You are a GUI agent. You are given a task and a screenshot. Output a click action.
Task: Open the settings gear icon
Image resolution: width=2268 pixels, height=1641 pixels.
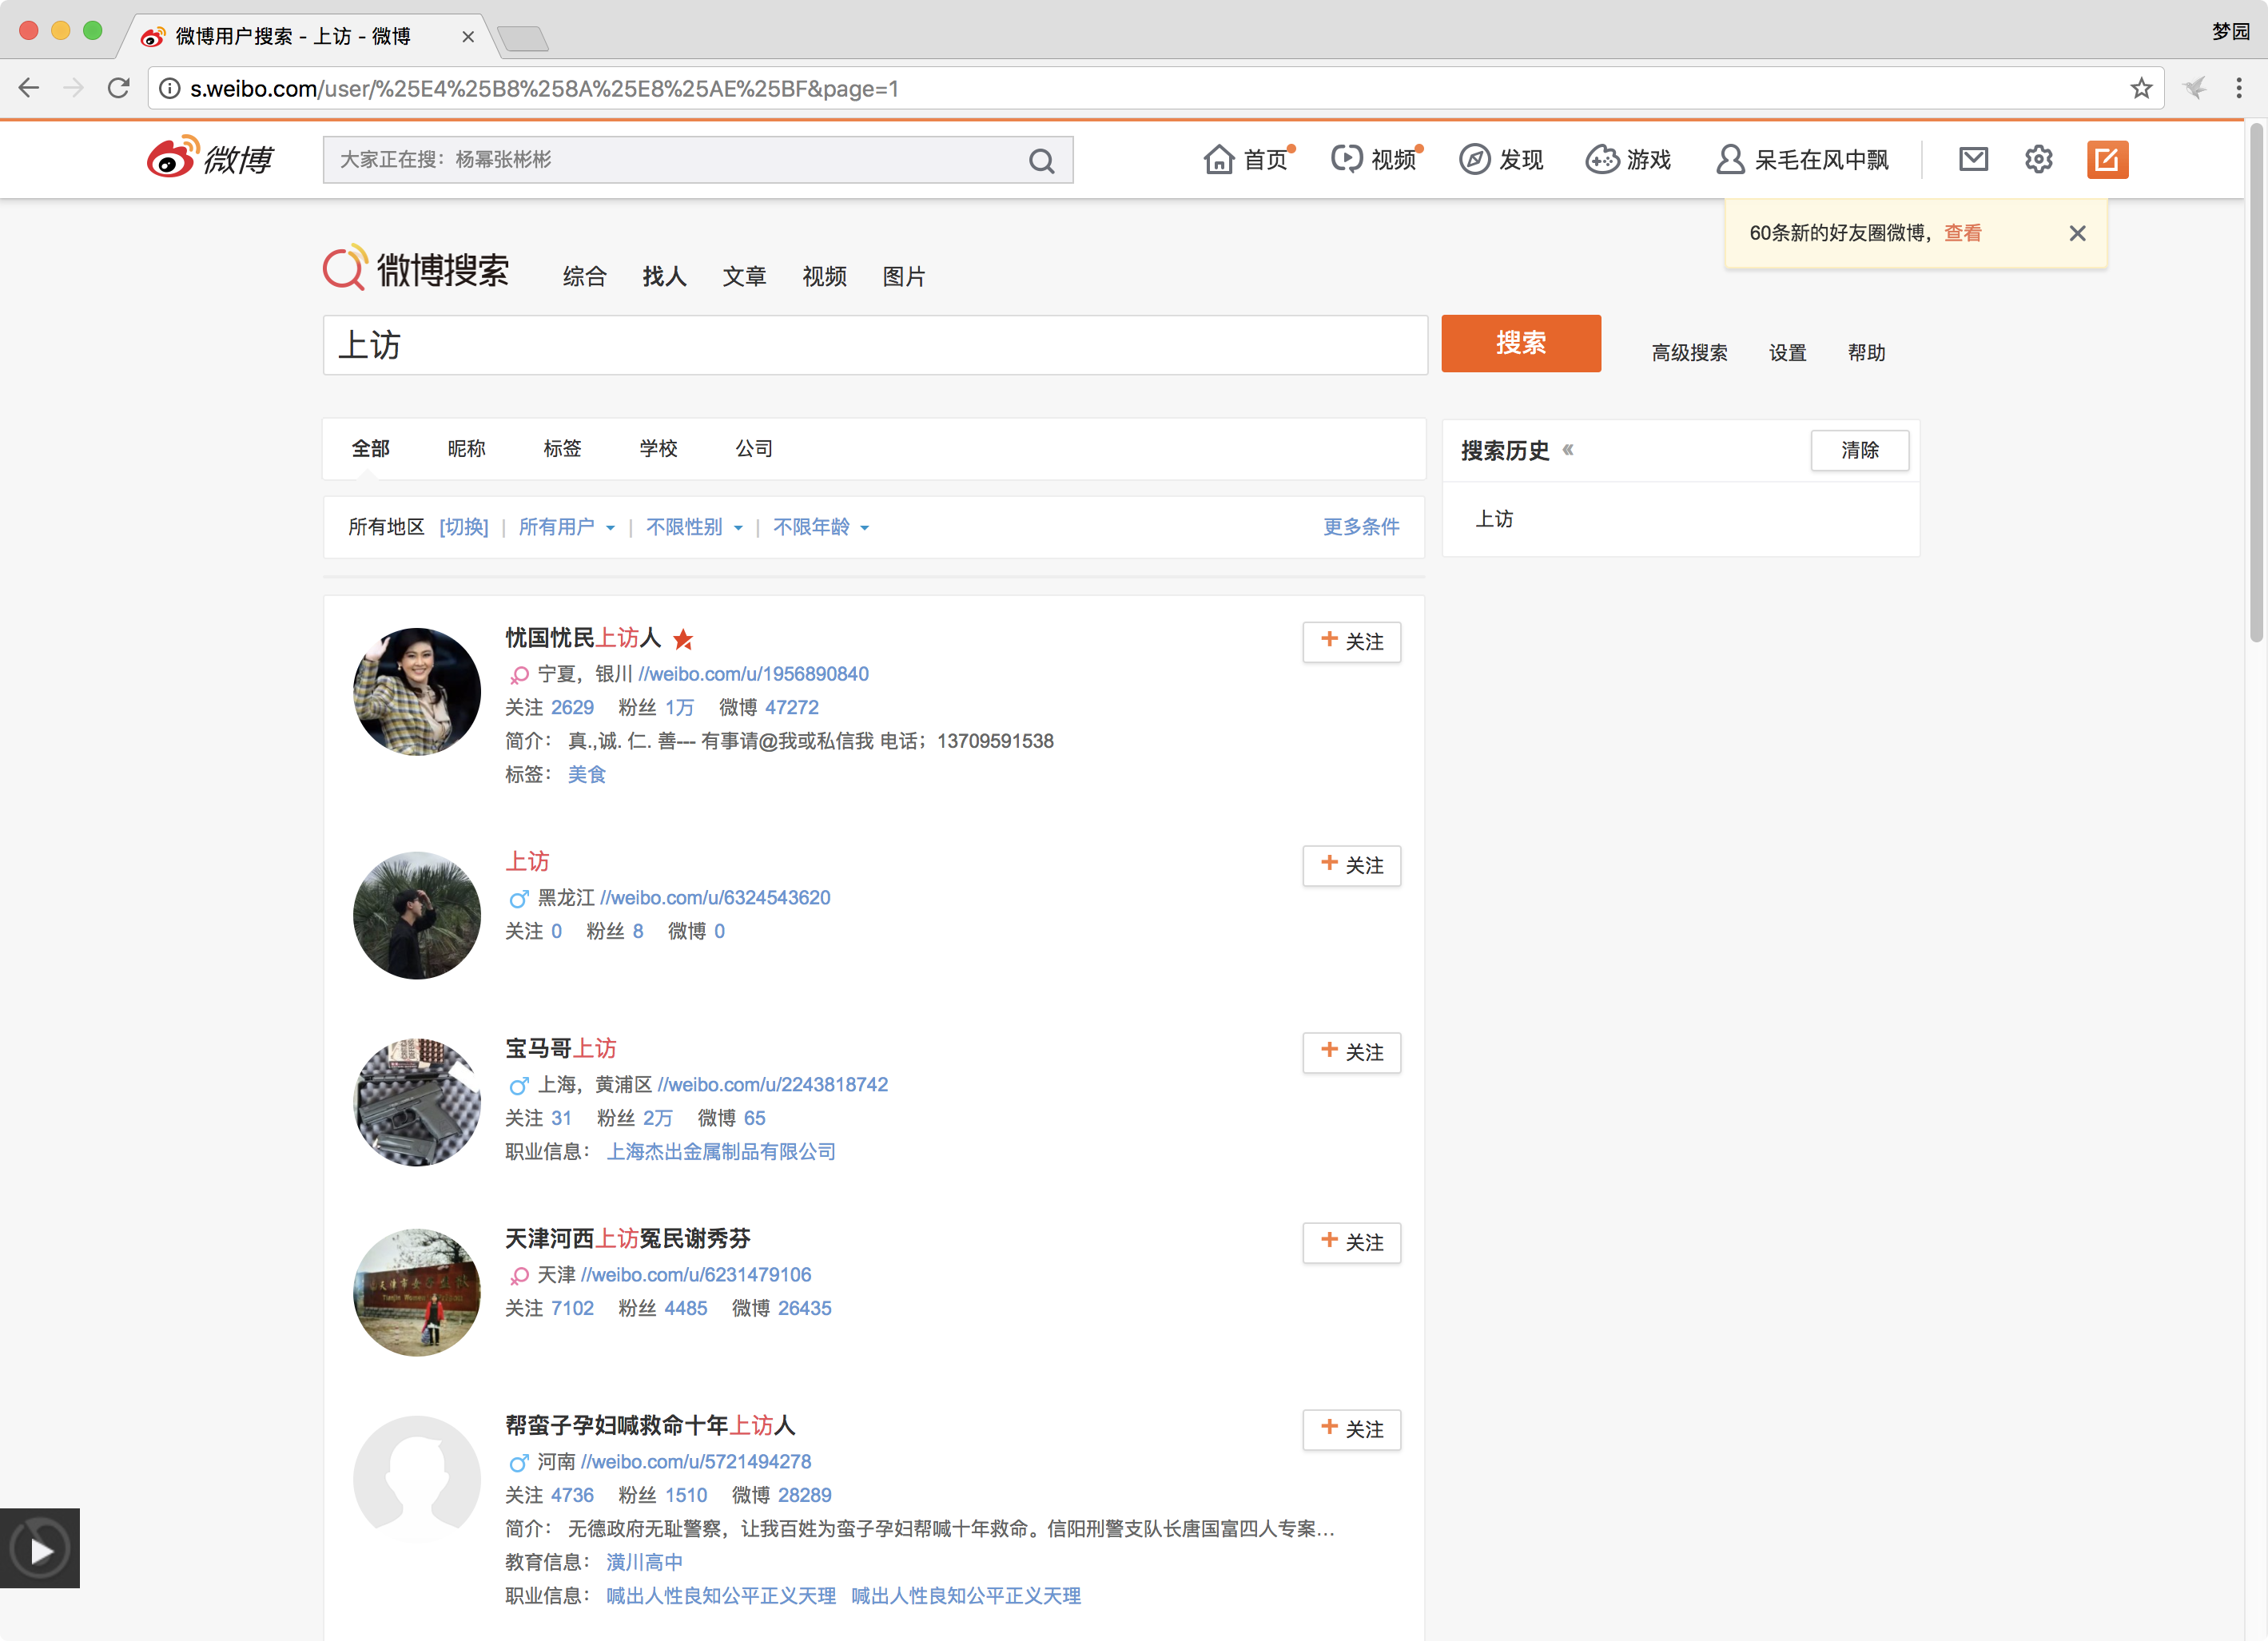pos(2038,159)
